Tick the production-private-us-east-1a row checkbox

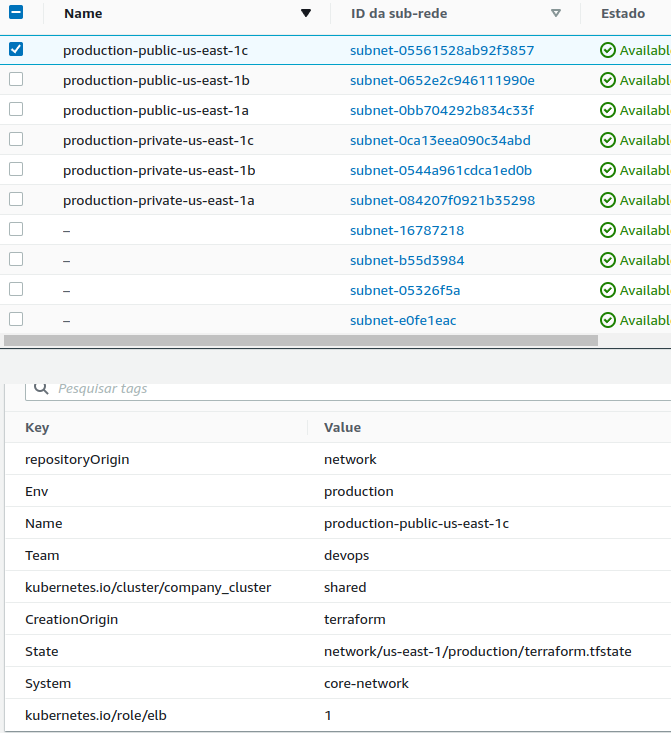pyautogui.click(x=16, y=199)
